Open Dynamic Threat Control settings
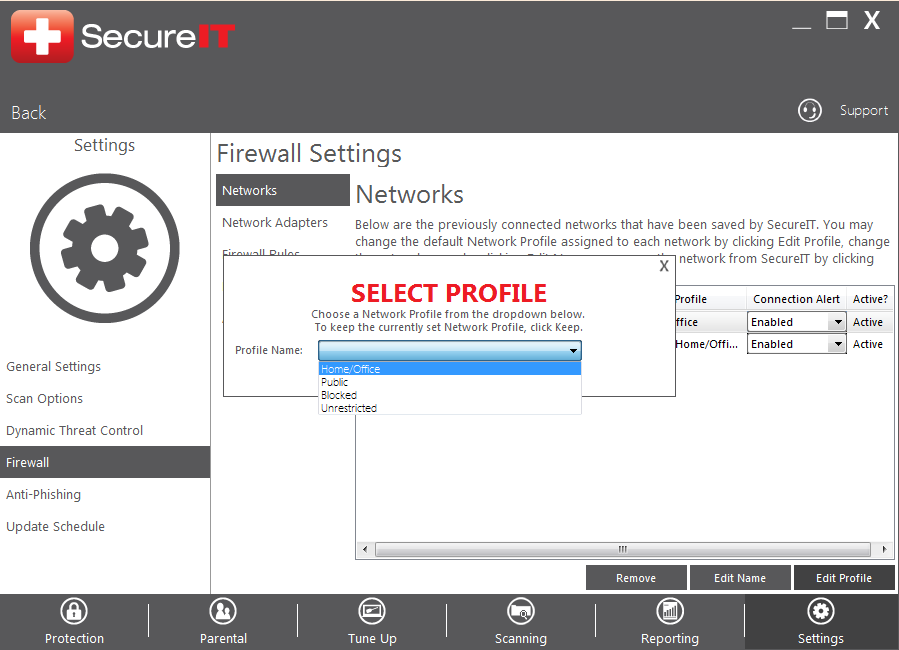 [x=75, y=430]
